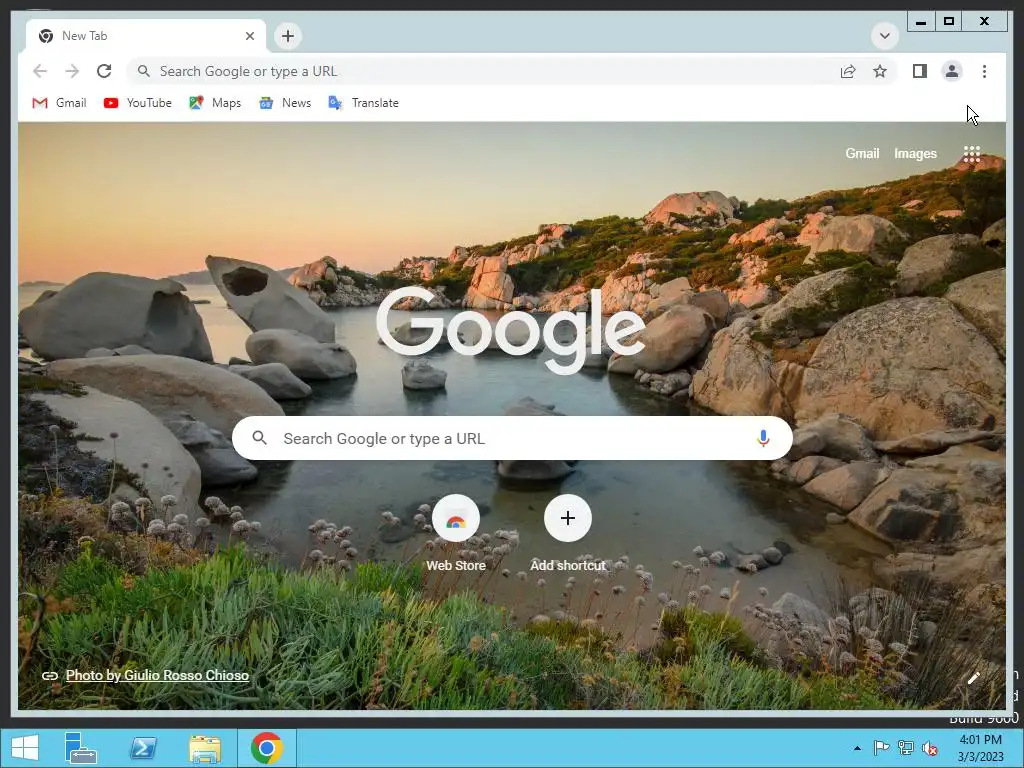Launch PowerShell from the taskbar
The width and height of the screenshot is (1024, 768).
[143, 748]
